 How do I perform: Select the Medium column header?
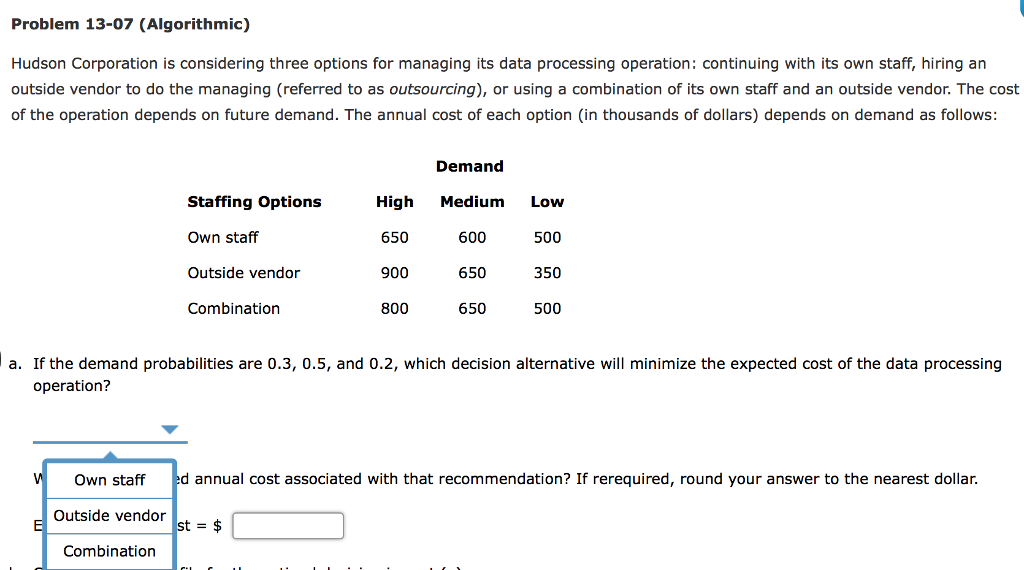tap(472, 202)
